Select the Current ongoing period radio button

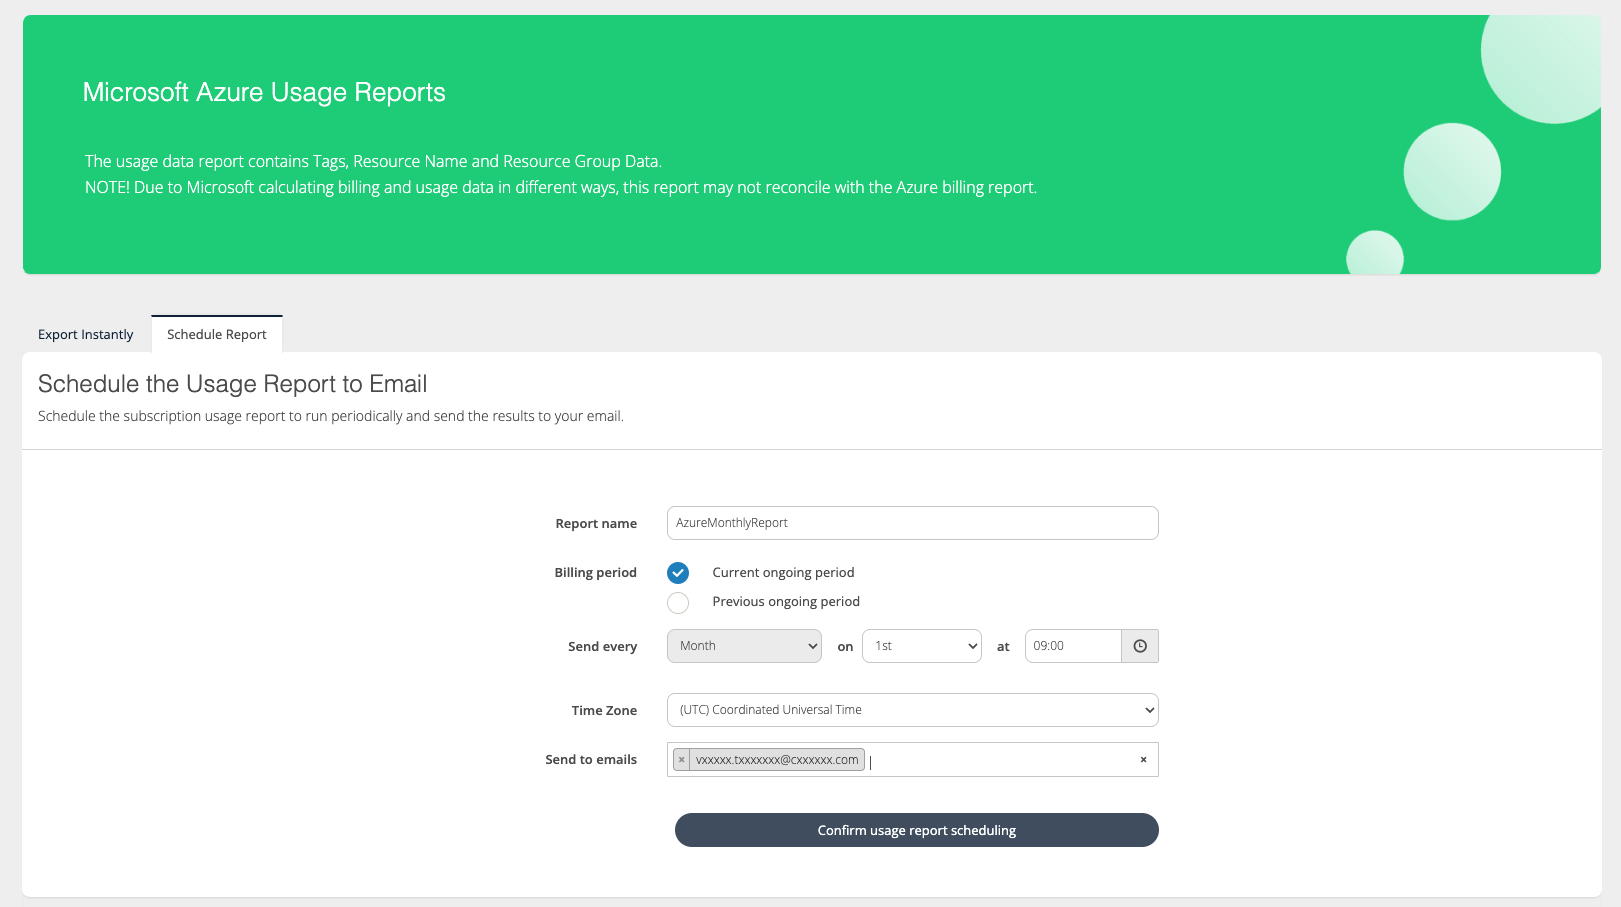678,573
